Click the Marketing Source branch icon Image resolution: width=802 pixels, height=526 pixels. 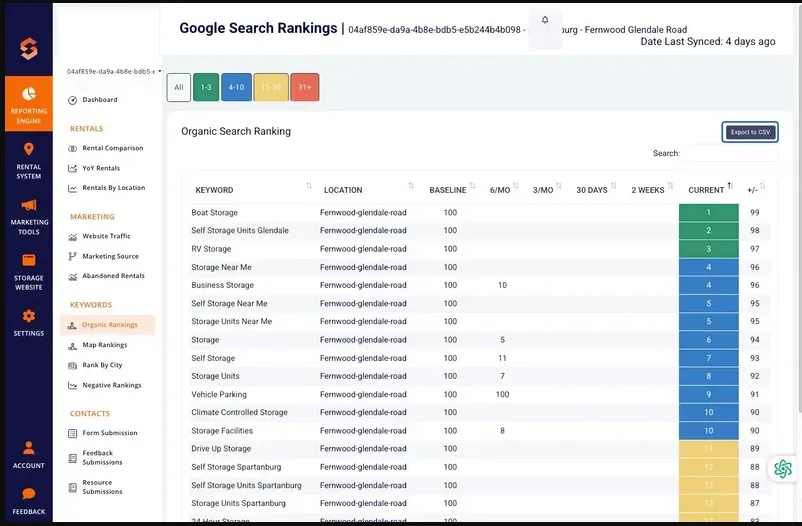click(73, 256)
